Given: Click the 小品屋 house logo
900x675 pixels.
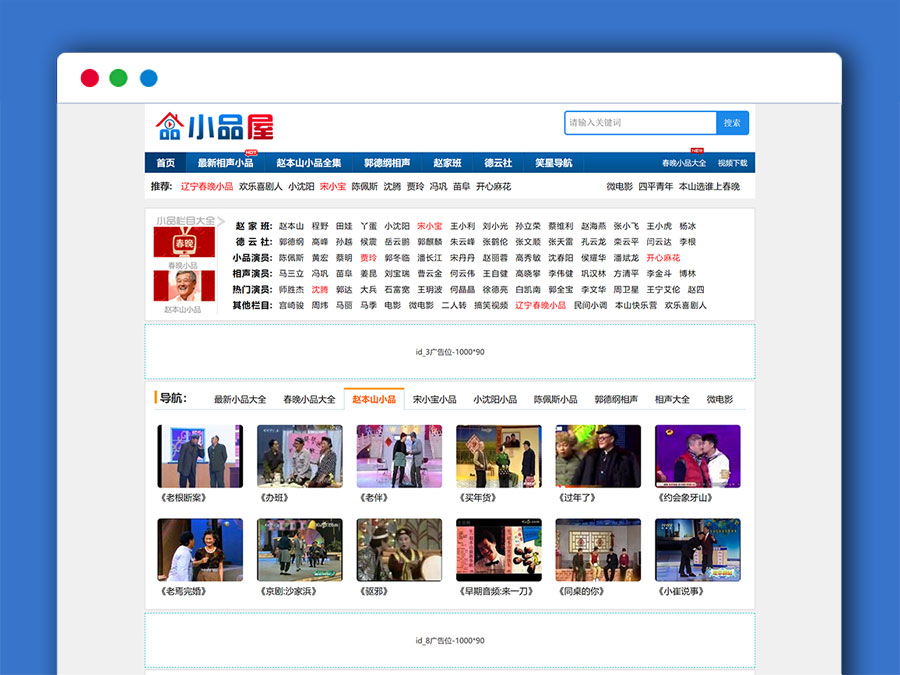Looking at the screenshot, I should 214,126.
